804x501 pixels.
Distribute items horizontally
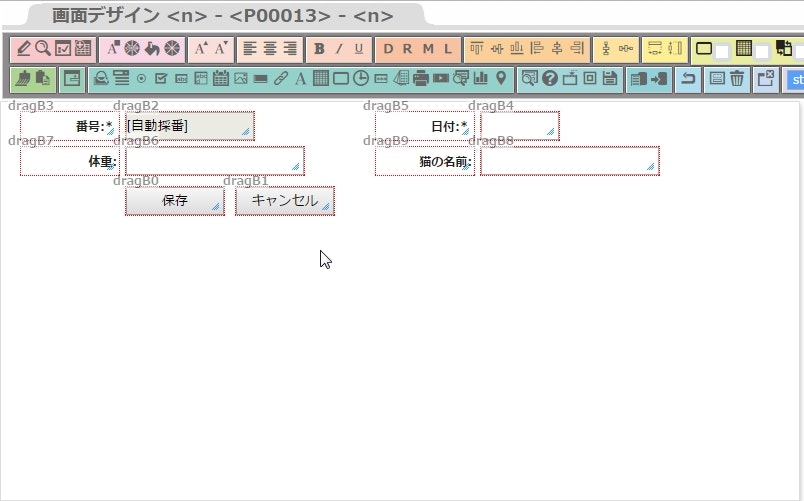pyautogui.click(x=626, y=49)
